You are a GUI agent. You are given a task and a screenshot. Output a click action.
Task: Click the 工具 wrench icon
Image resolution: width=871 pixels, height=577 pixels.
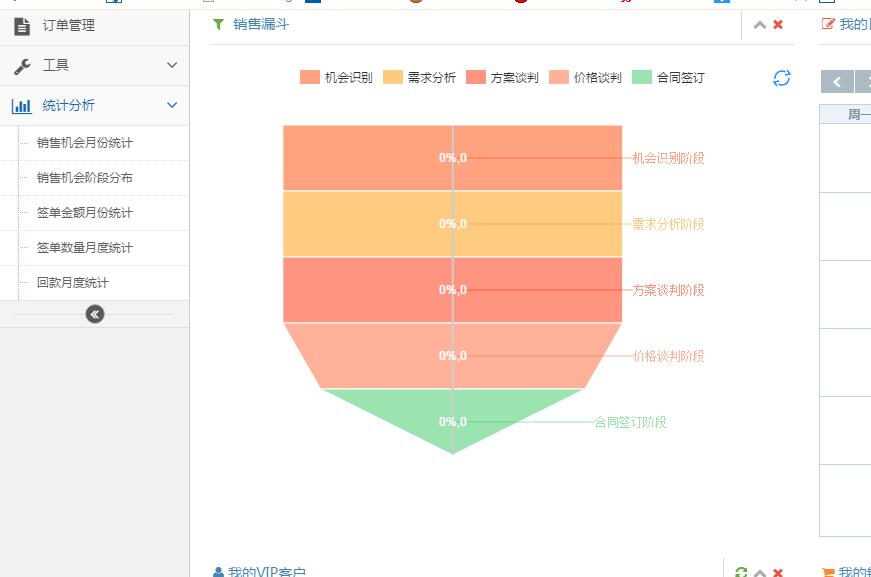(22, 66)
